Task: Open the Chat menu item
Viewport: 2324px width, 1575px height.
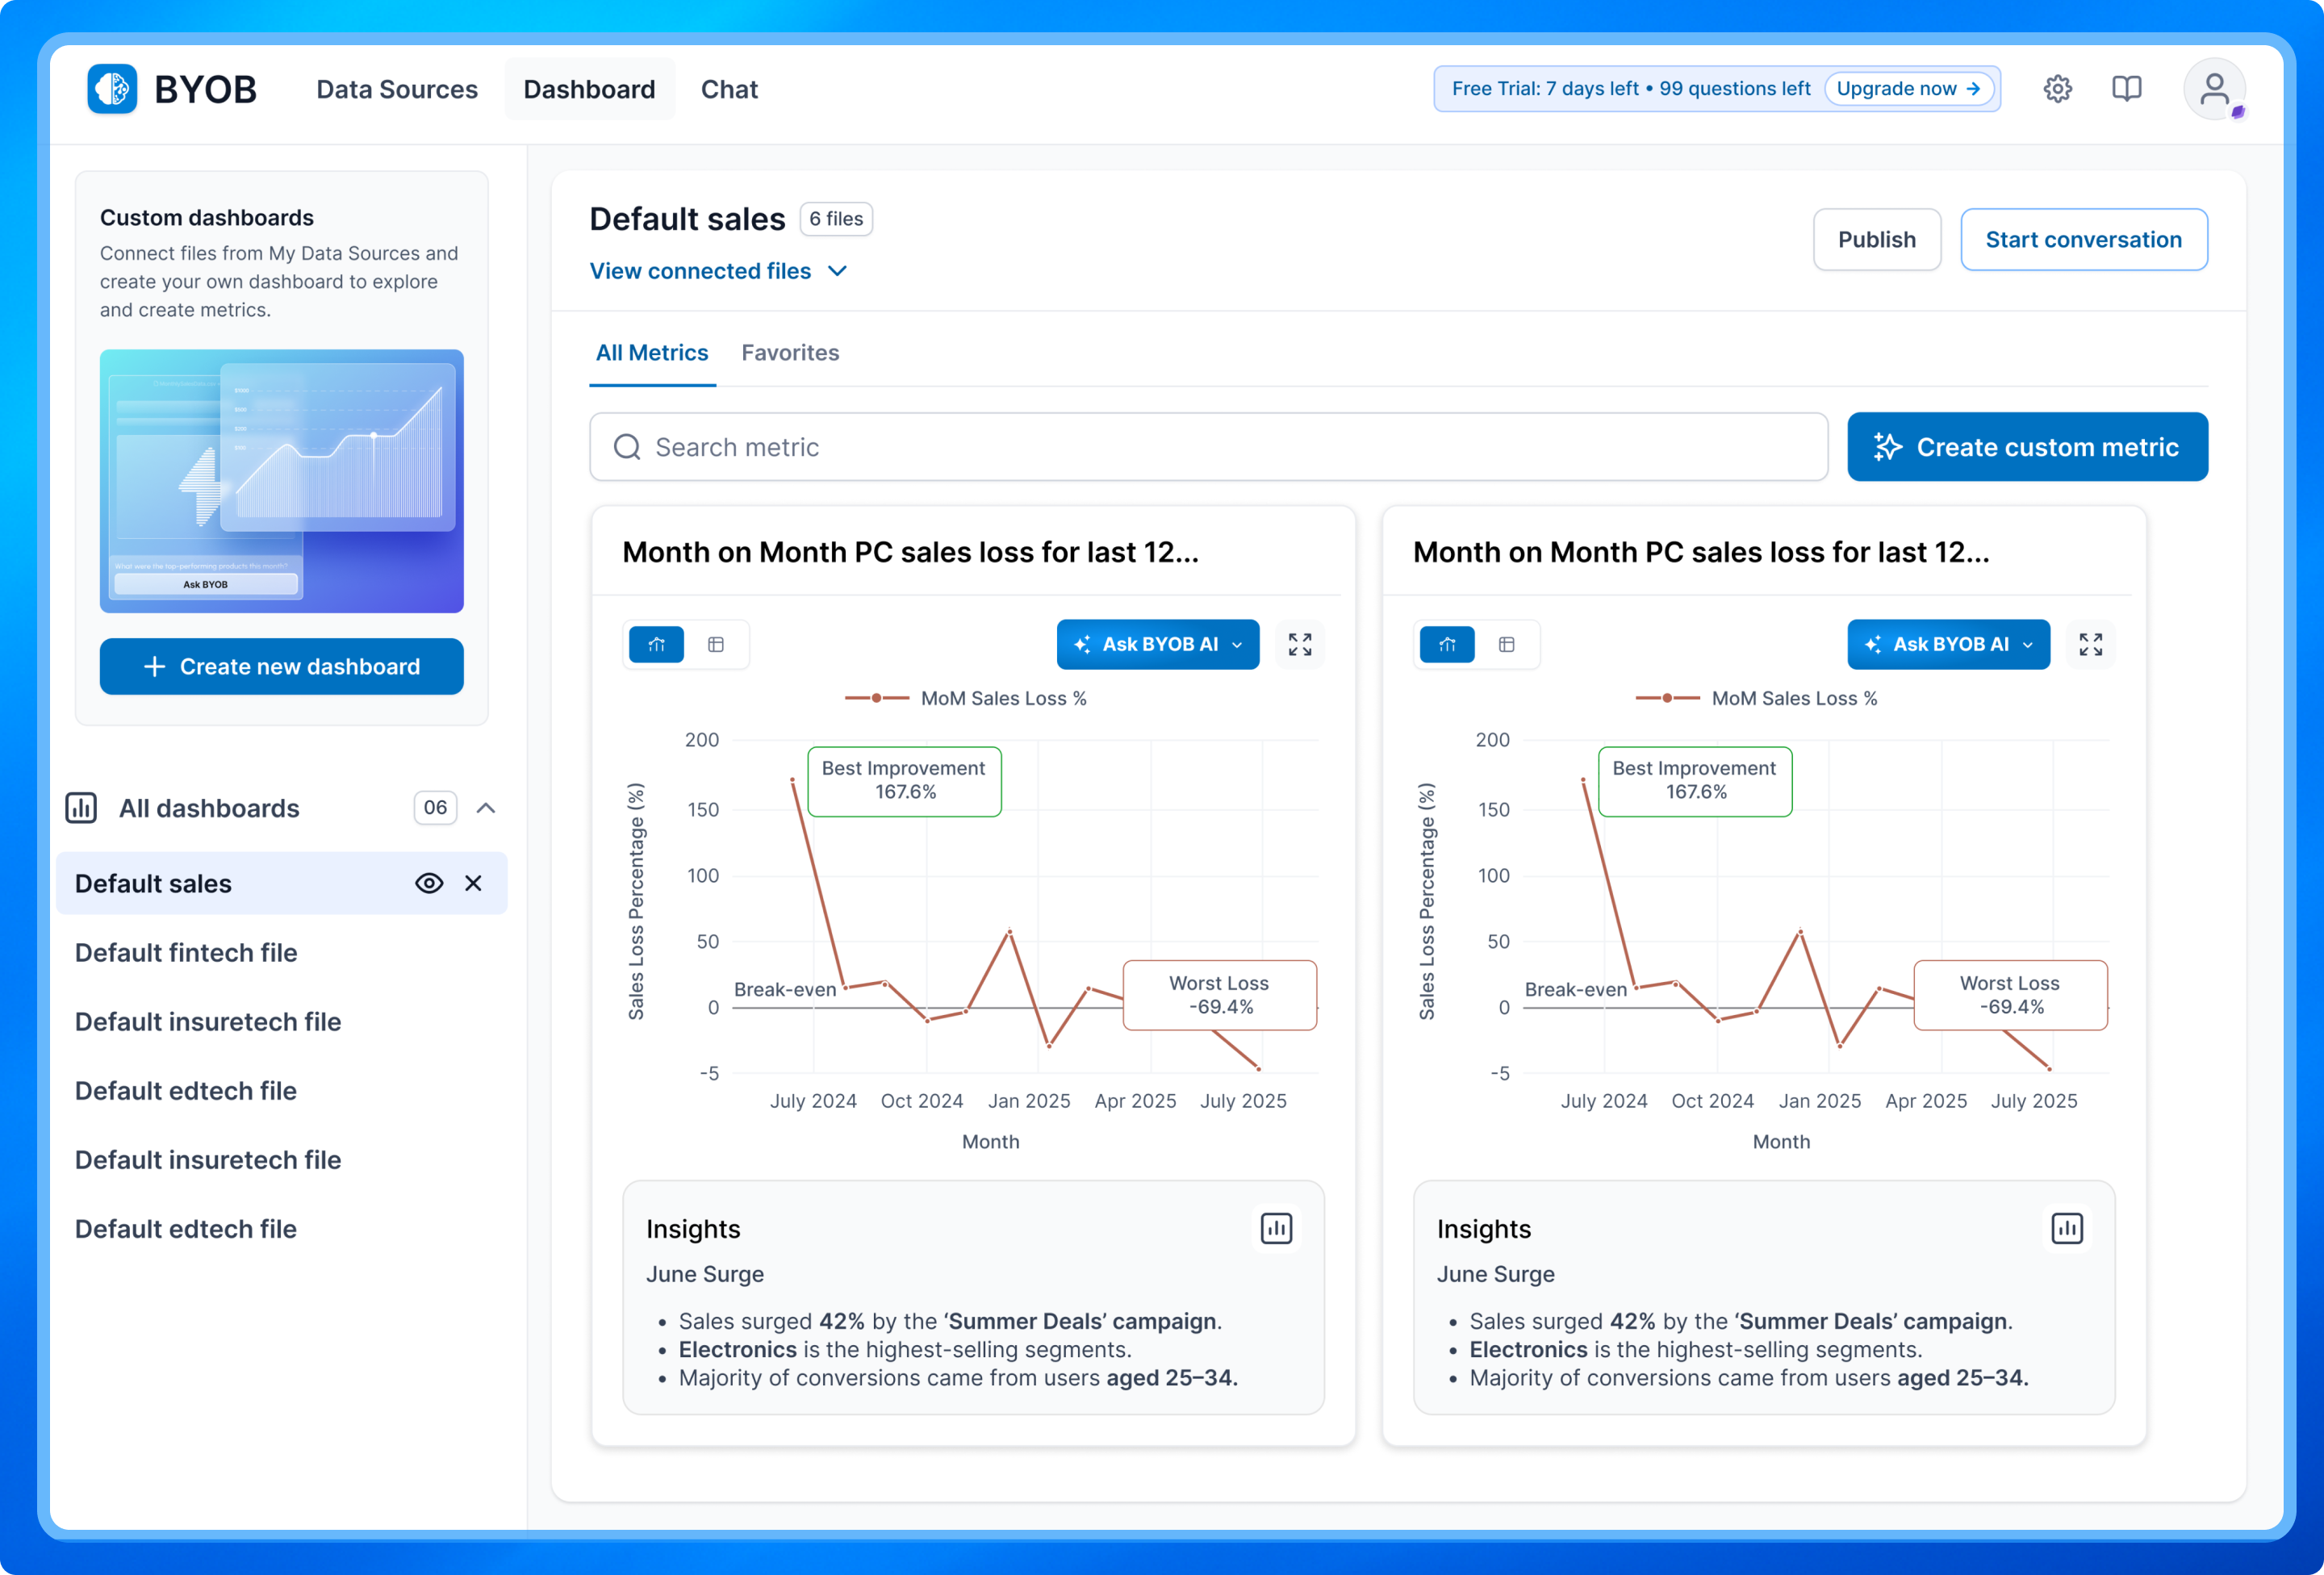Action: click(729, 89)
